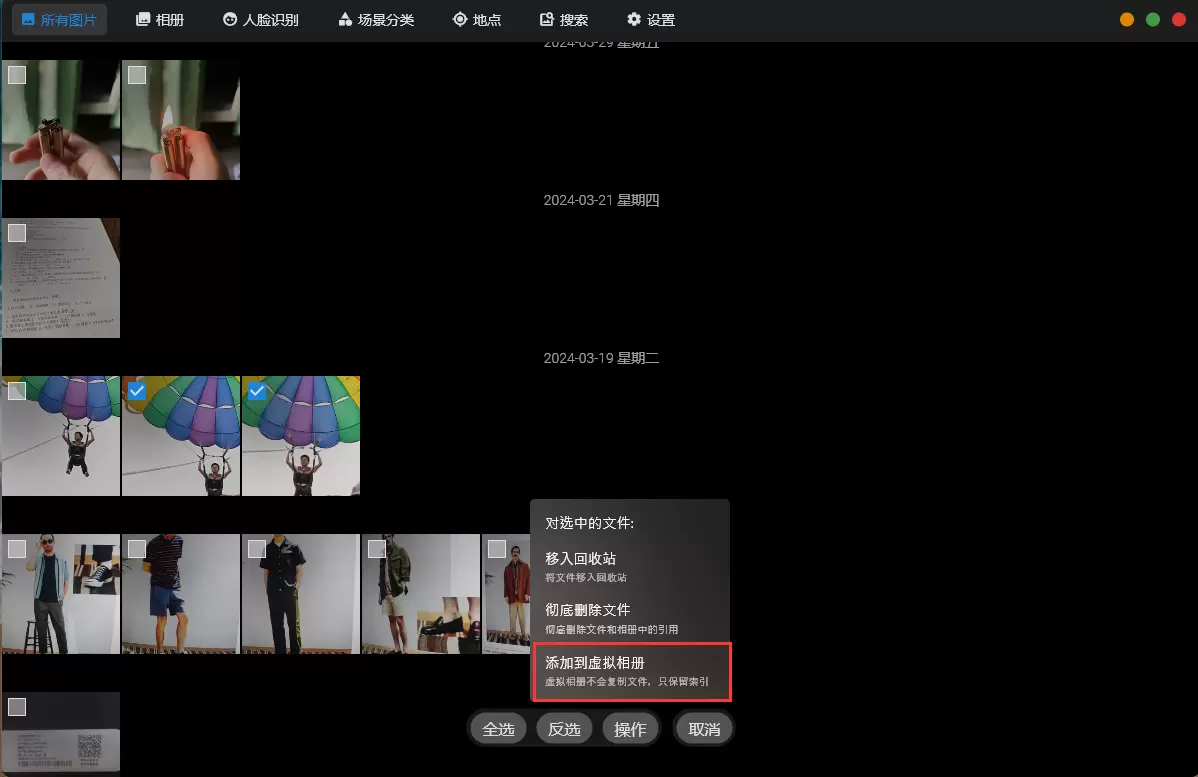Viewport: 1198px width, 777px height.
Task: Click the 反选 button
Action: pos(565,730)
